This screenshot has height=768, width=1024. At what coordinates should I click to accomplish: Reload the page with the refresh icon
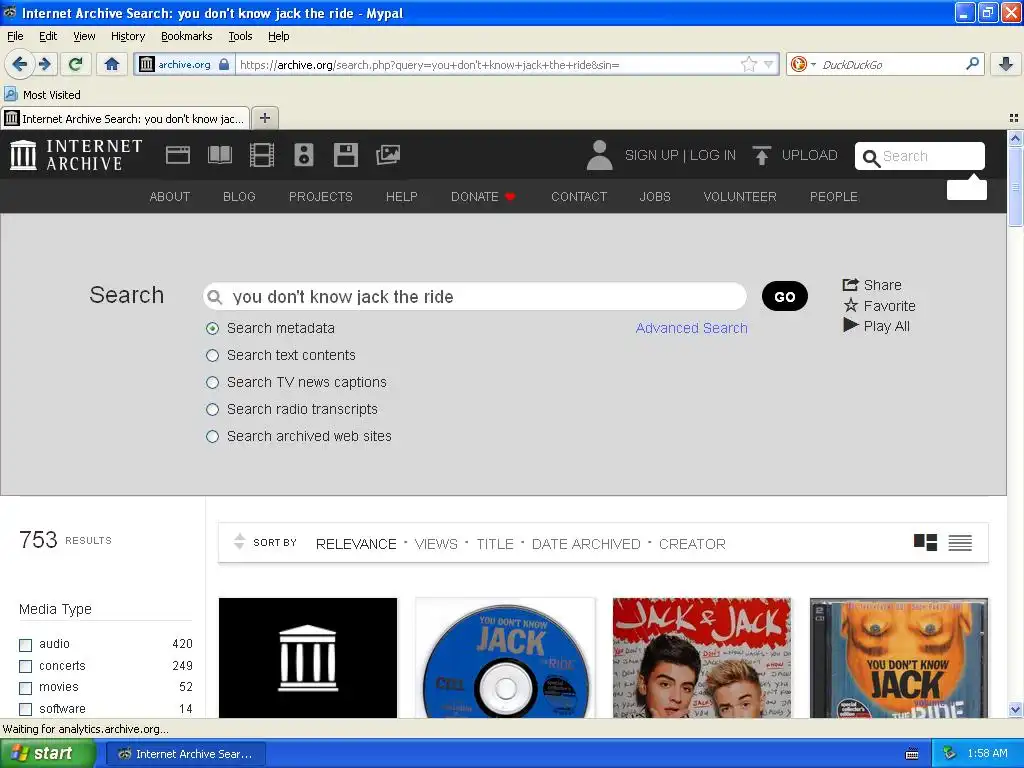tap(76, 64)
